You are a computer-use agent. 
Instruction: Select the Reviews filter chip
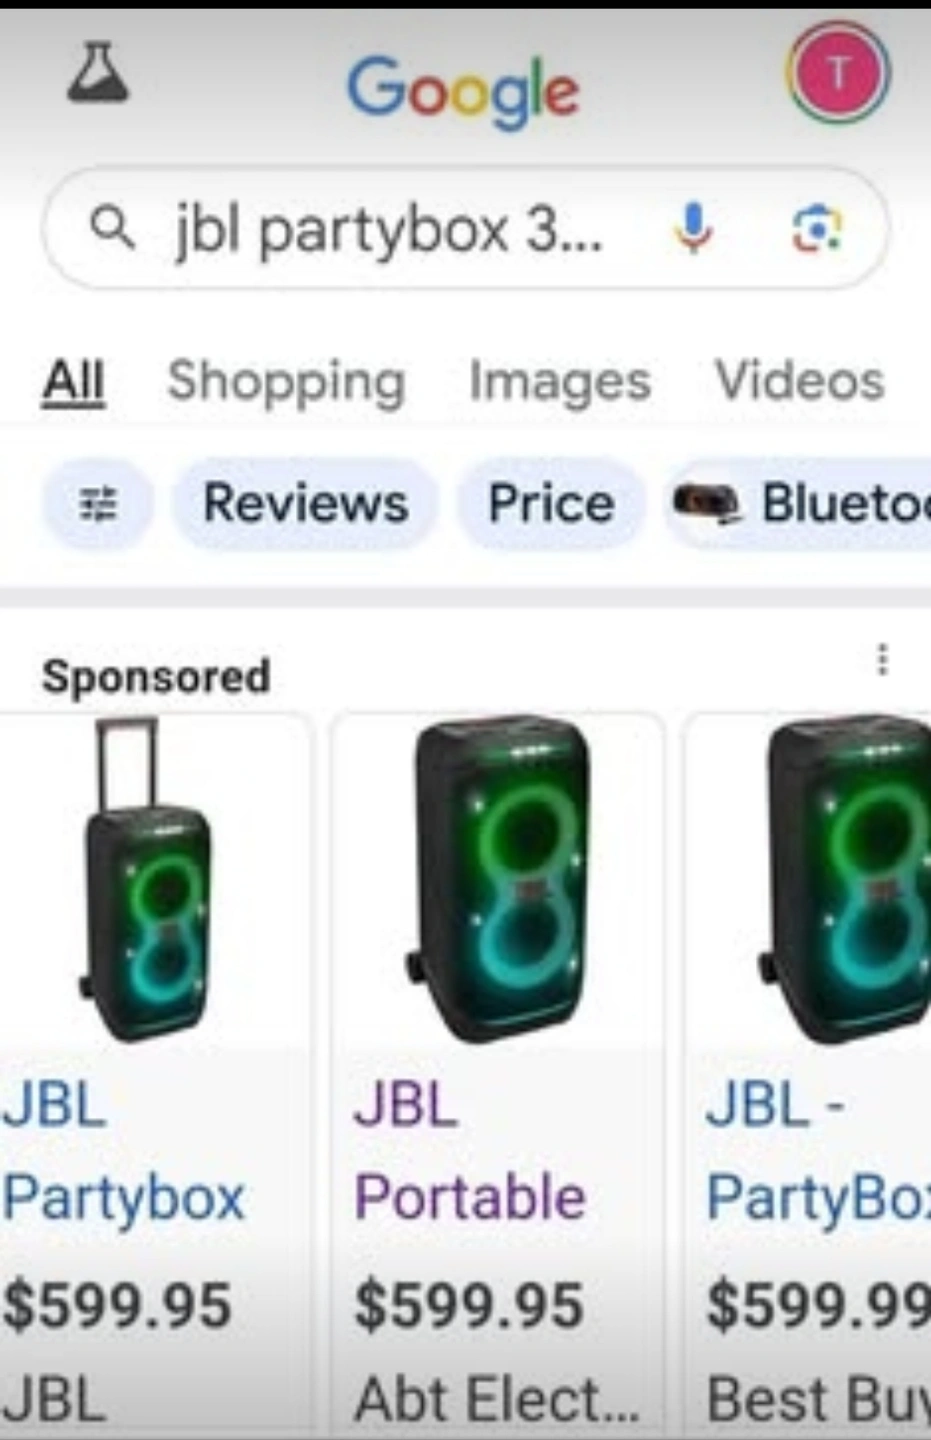pos(305,503)
